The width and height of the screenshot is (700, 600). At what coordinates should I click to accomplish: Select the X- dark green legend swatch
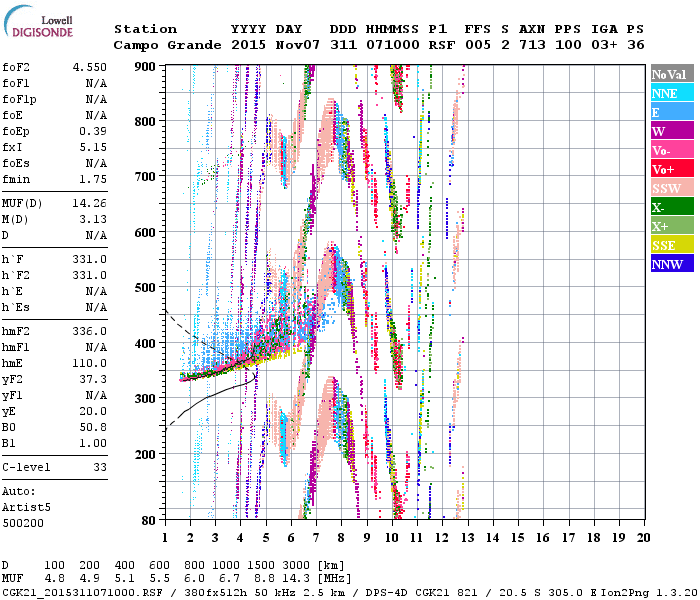pyautogui.click(x=672, y=207)
